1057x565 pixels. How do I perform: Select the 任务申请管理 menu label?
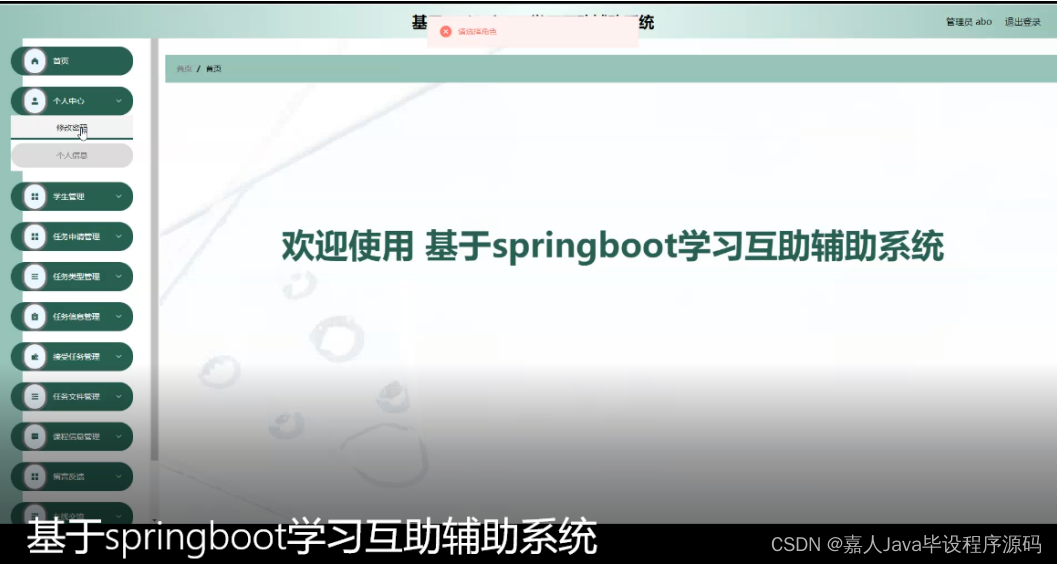pos(76,237)
